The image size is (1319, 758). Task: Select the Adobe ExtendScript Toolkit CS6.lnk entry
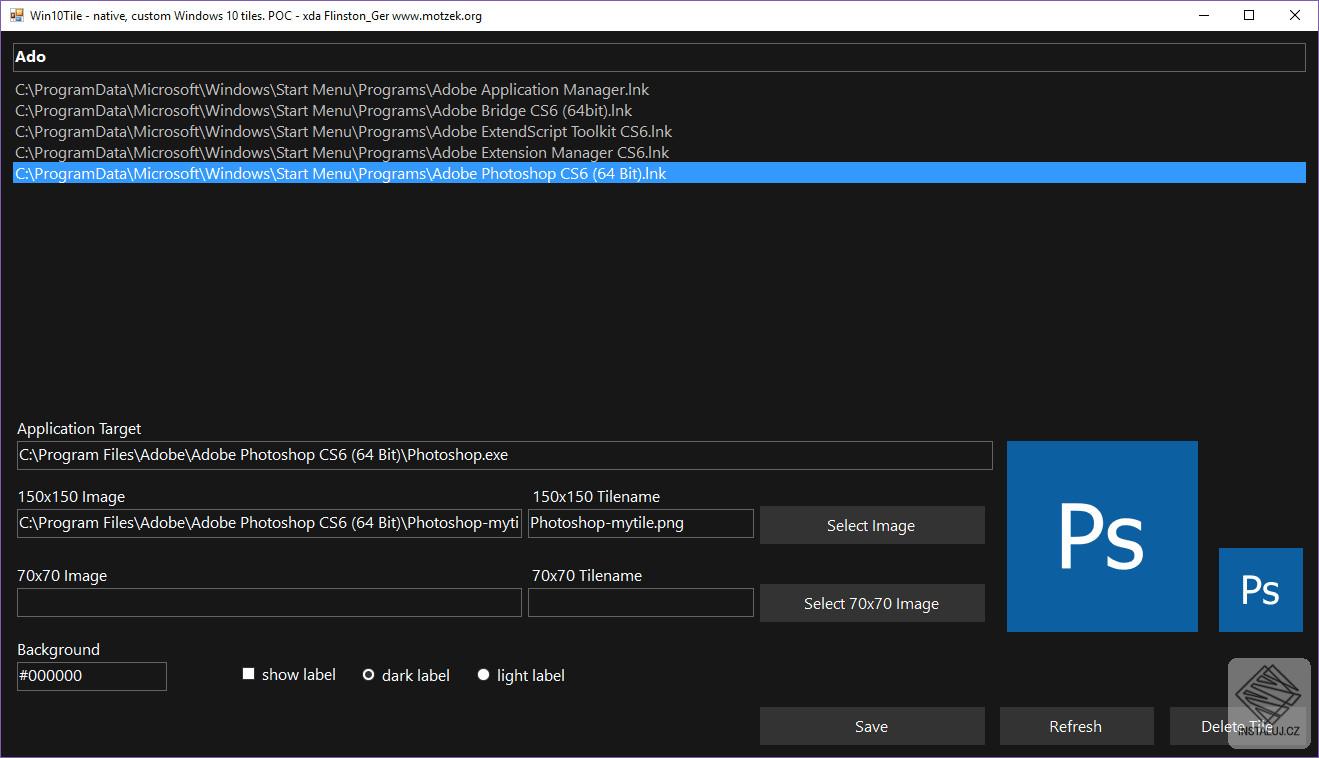click(x=342, y=131)
